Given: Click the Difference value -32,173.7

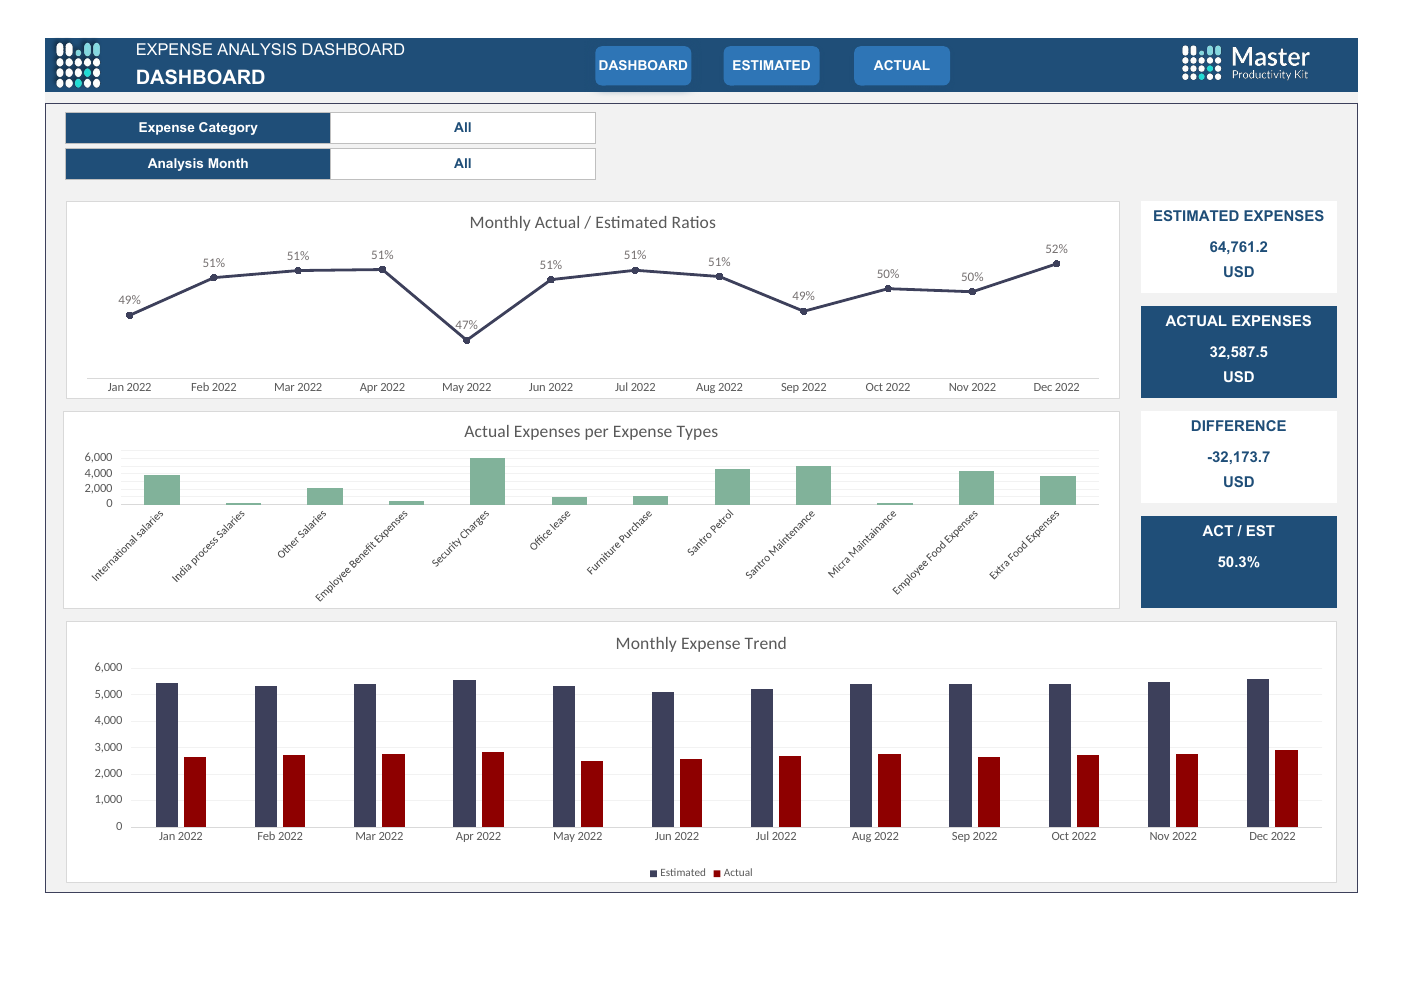Looking at the screenshot, I should [1238, 457].
